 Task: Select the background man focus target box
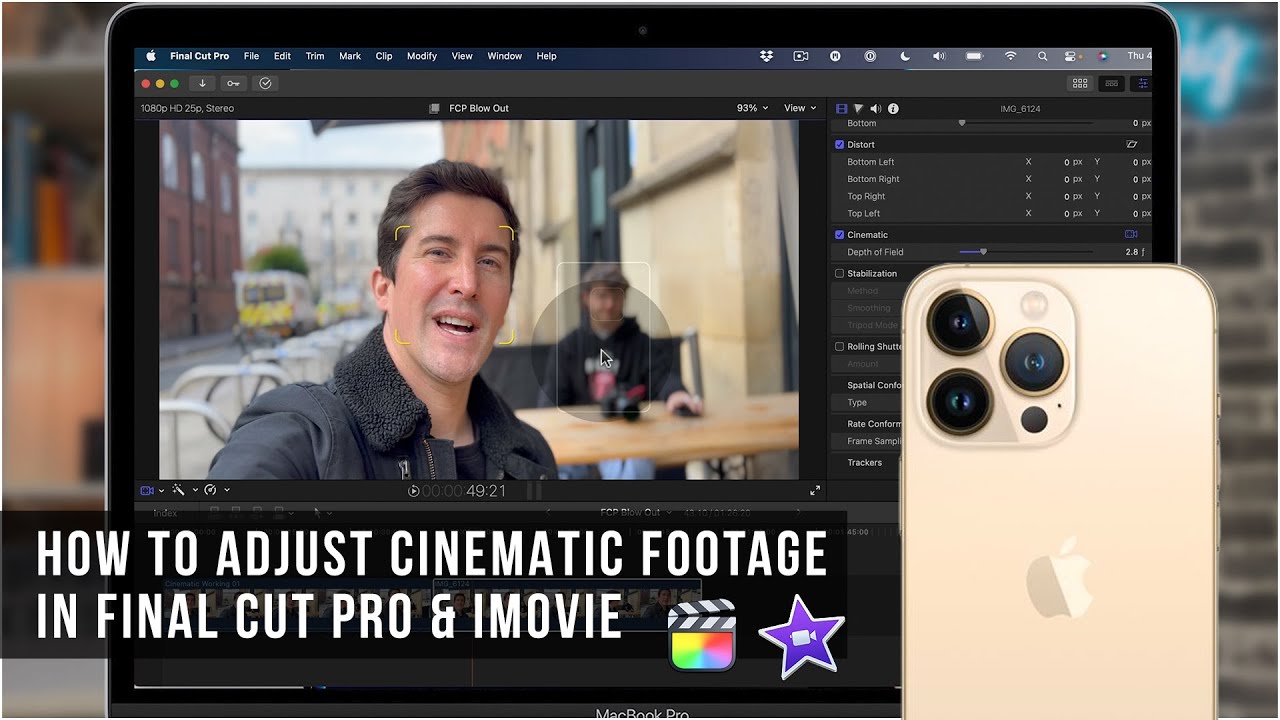603,337
